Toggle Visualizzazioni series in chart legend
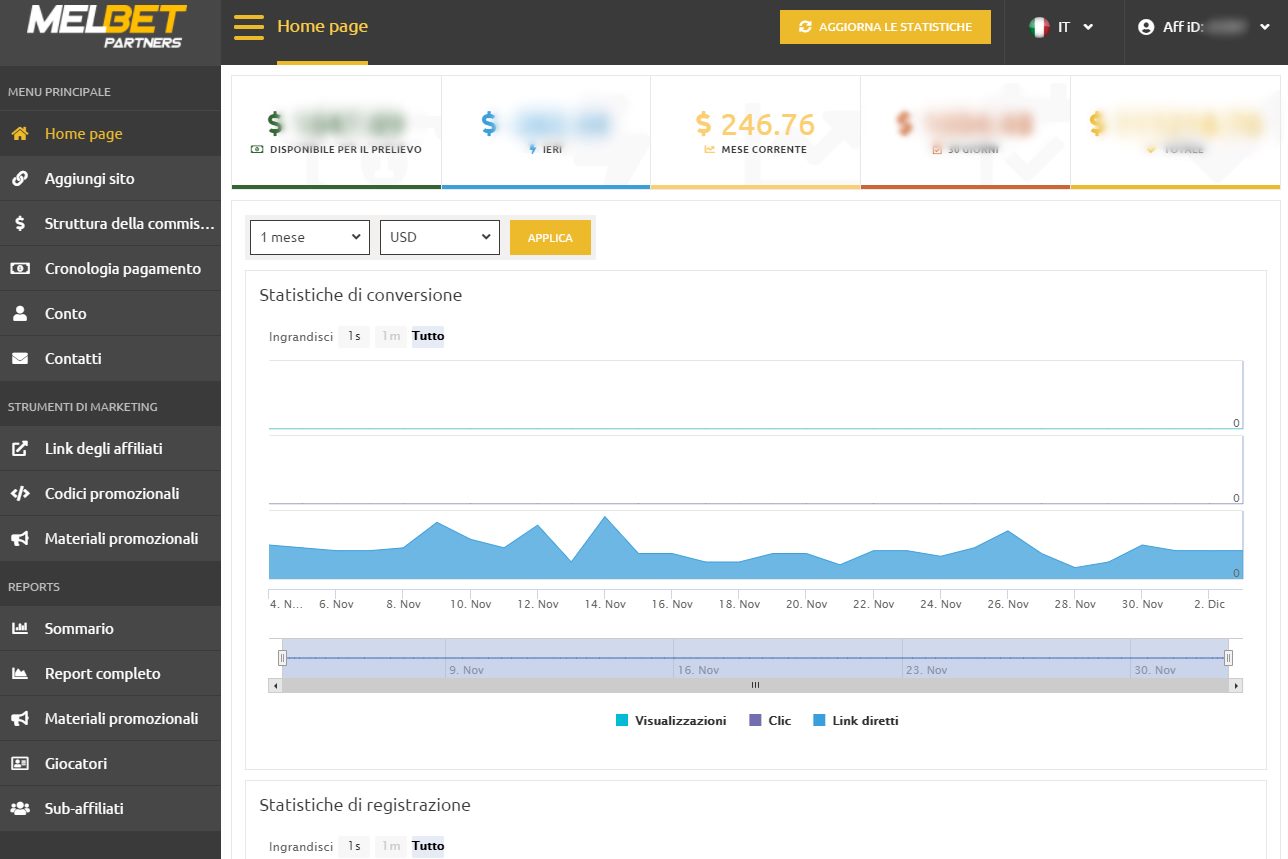This screenshot has width=1288, height=859. tap(671, 720)
